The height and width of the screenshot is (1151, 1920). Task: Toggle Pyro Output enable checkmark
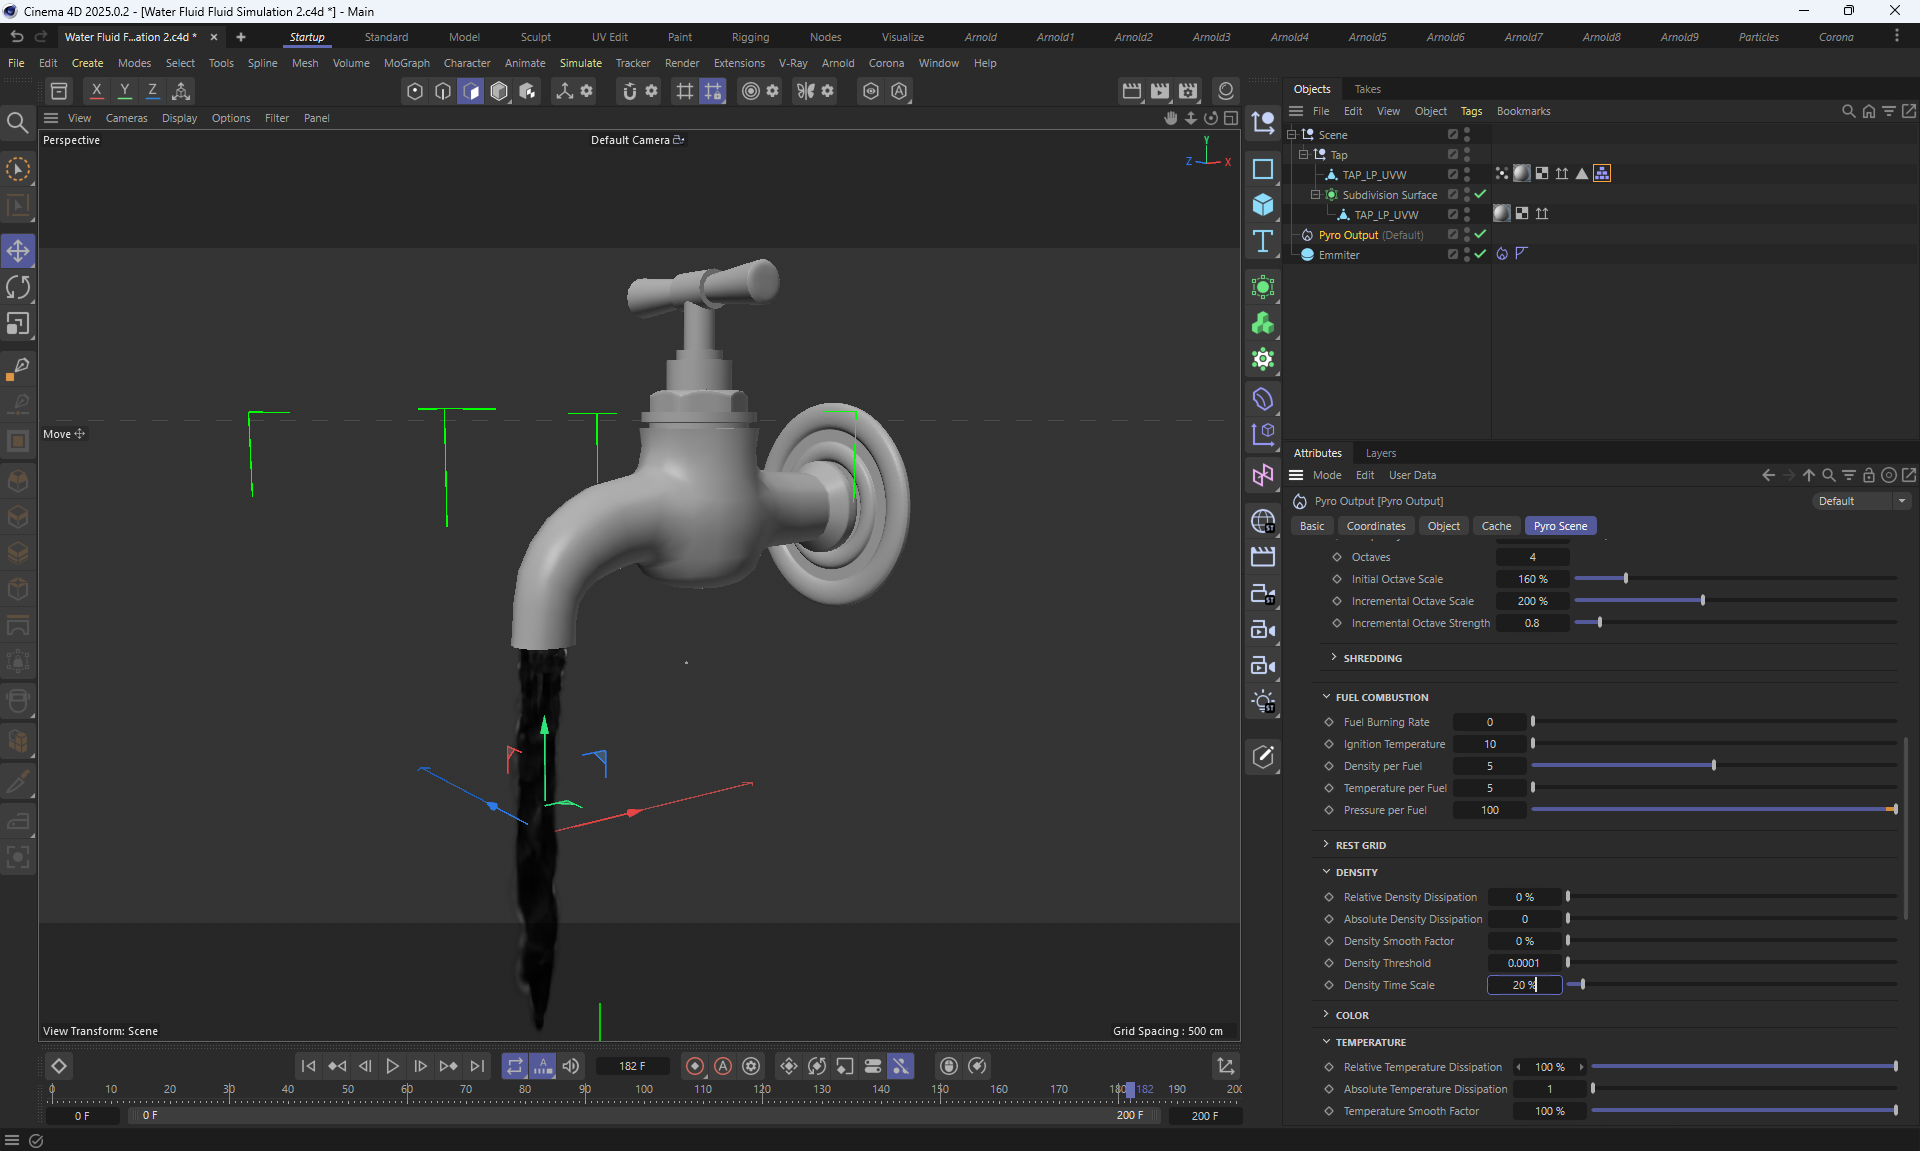tap(1480, 235)
